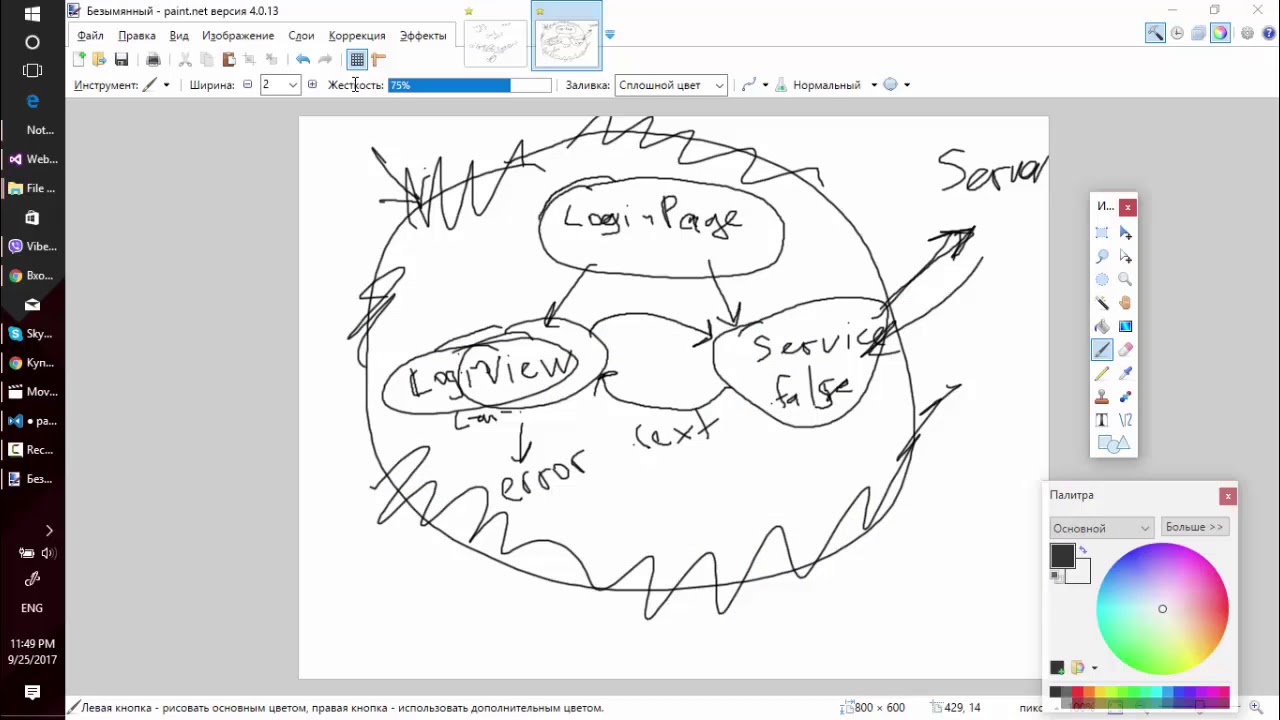
Task: Click the primary dark color swatch
Action: 1062,556
